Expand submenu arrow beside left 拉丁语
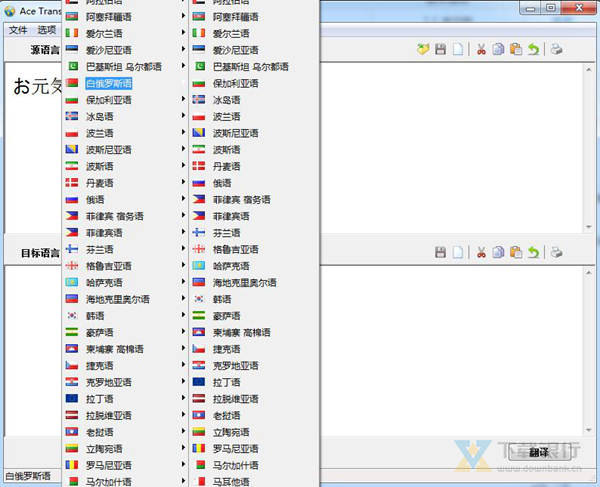This screenshot has height=487, width=600. pyautogui.click(x=183, y=398)
